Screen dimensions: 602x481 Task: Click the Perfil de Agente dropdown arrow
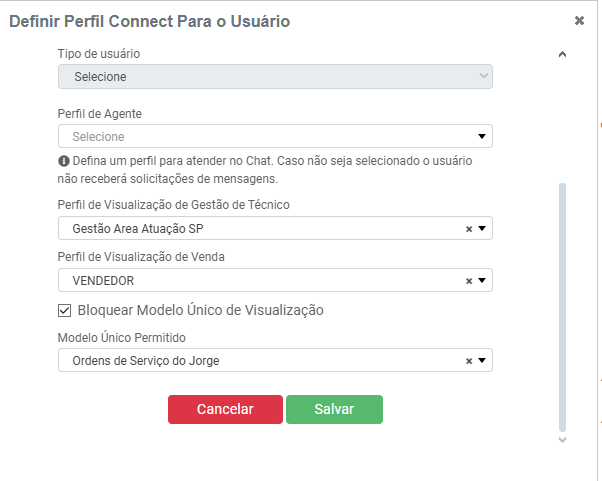(481, 137)
